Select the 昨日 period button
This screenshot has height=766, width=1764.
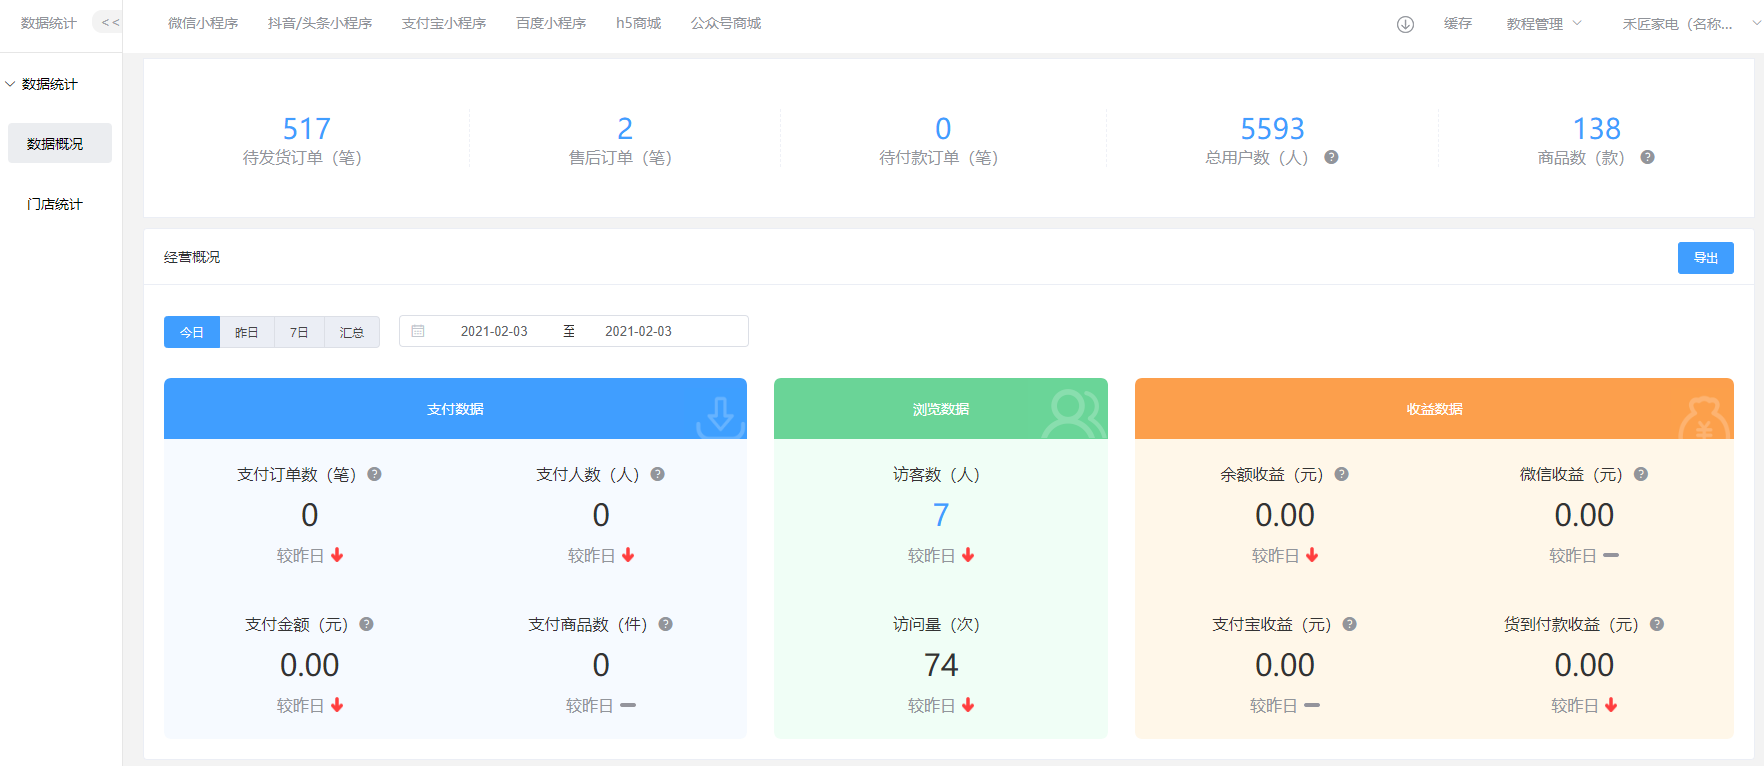coord(247,332)
